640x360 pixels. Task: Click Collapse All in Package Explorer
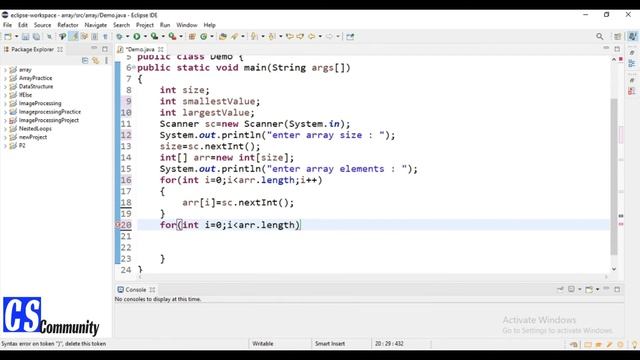pos(85,60)
